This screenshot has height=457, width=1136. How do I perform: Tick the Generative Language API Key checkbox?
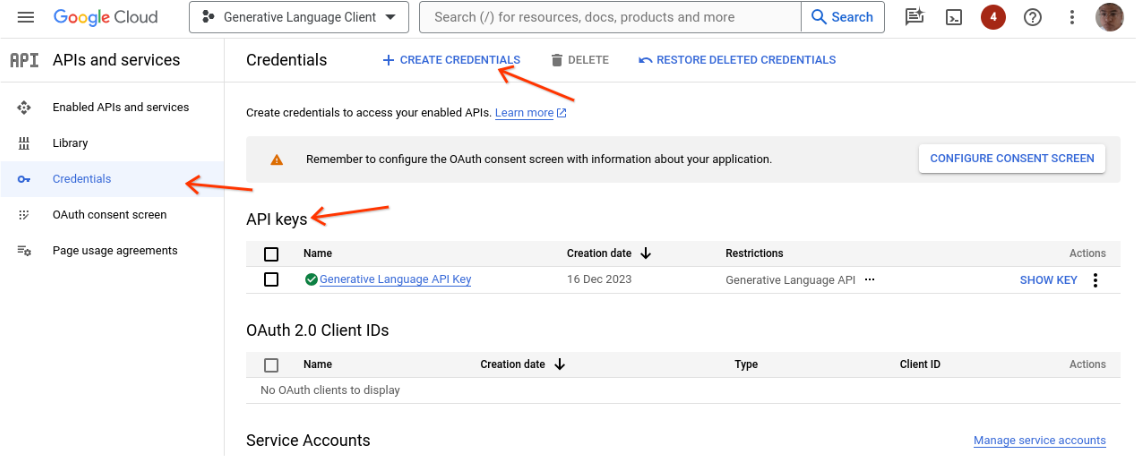[271, 280]
